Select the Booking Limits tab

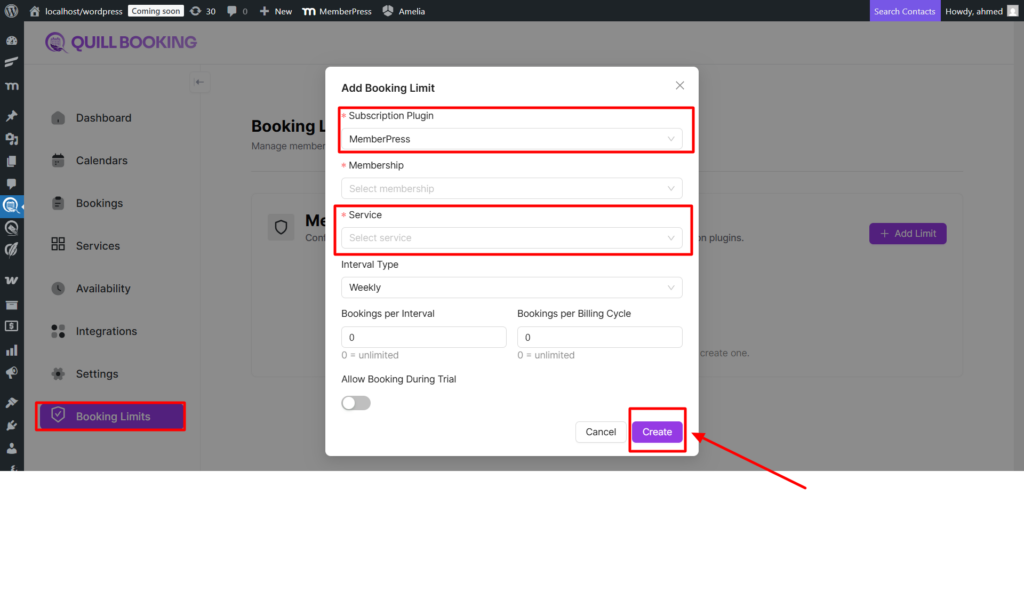coord(111,416)
